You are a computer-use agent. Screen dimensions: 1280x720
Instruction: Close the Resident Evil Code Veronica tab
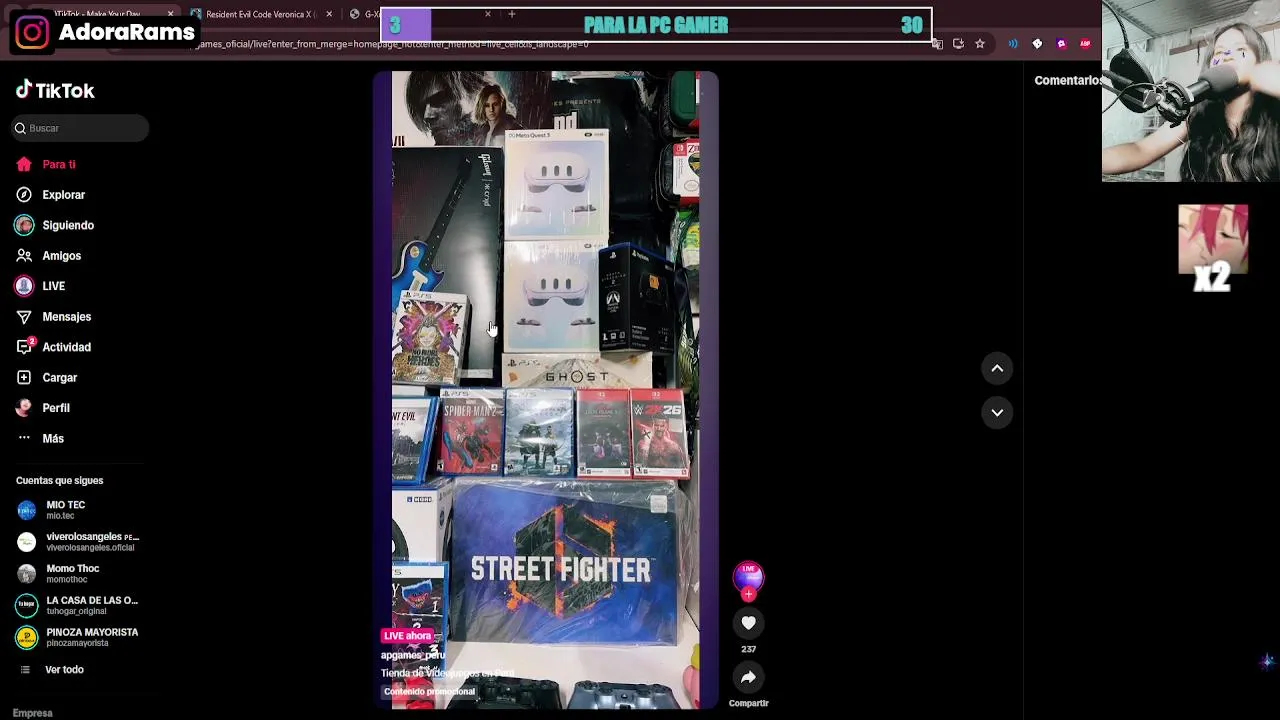click(x=329, y=14)
